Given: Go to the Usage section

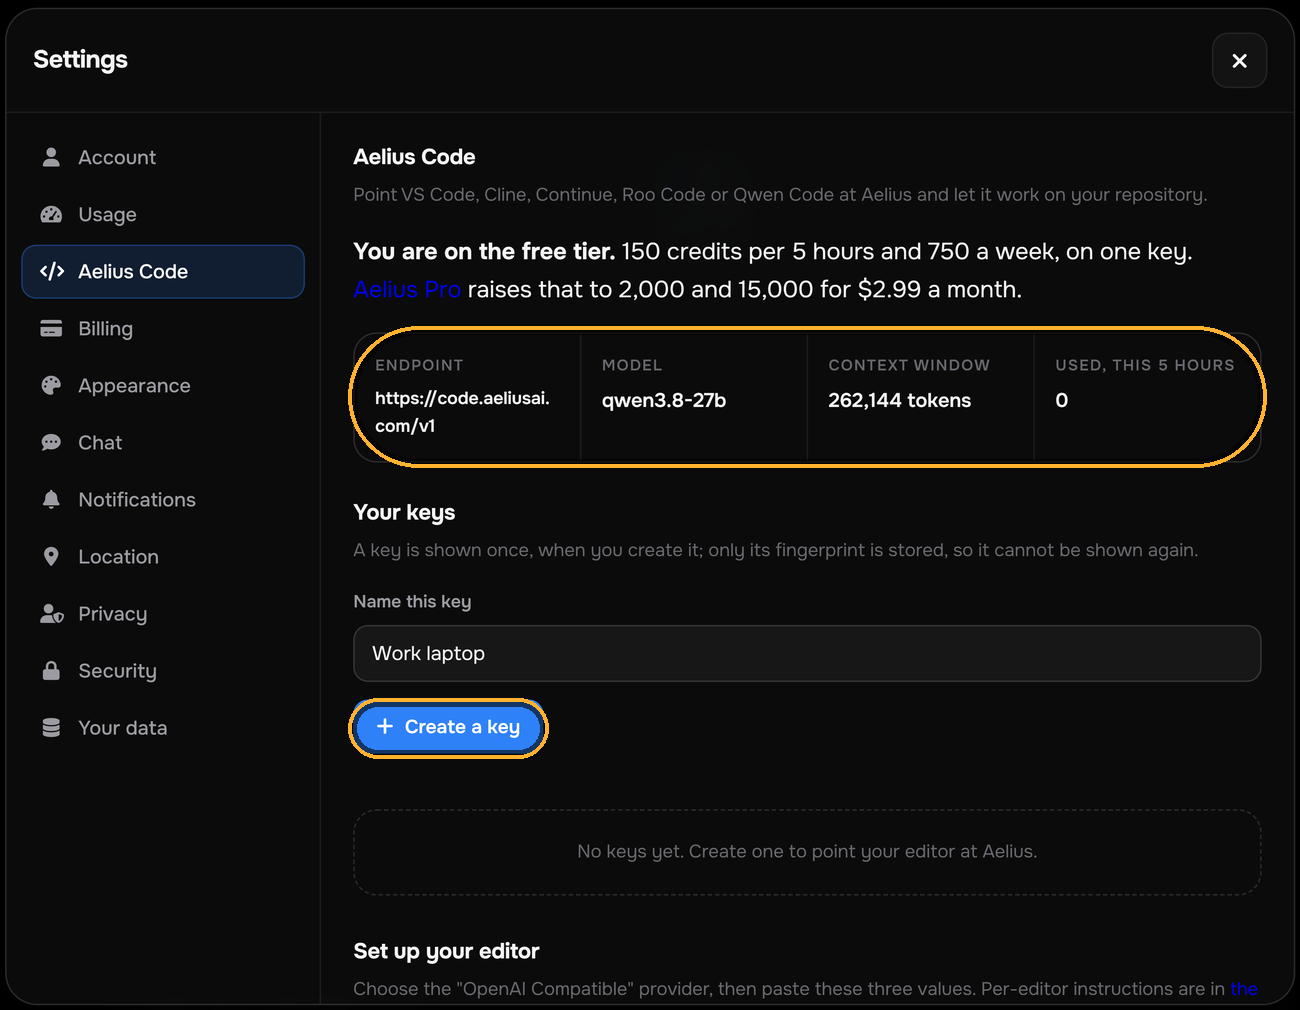Looking at the screenshot, I should click(x=163, y=214).
